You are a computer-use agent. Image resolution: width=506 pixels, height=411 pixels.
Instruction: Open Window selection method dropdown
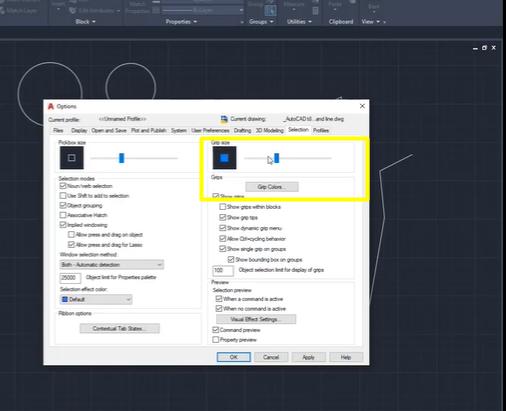click(x=112, y=265)
